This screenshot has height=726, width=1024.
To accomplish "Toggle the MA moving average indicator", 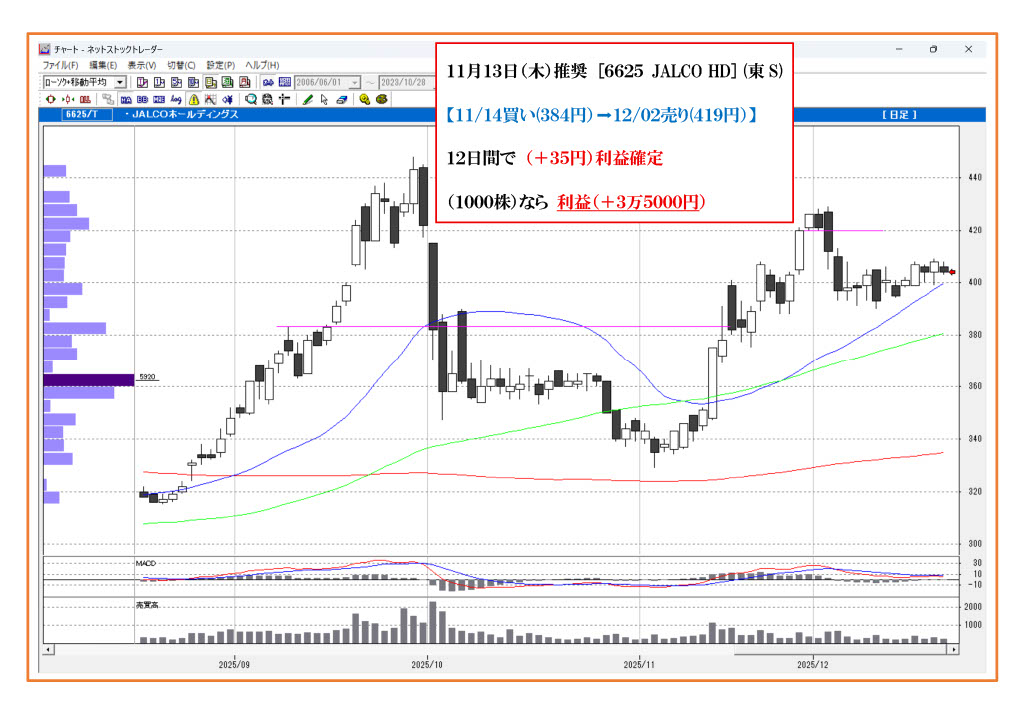I will pos(126,99).
